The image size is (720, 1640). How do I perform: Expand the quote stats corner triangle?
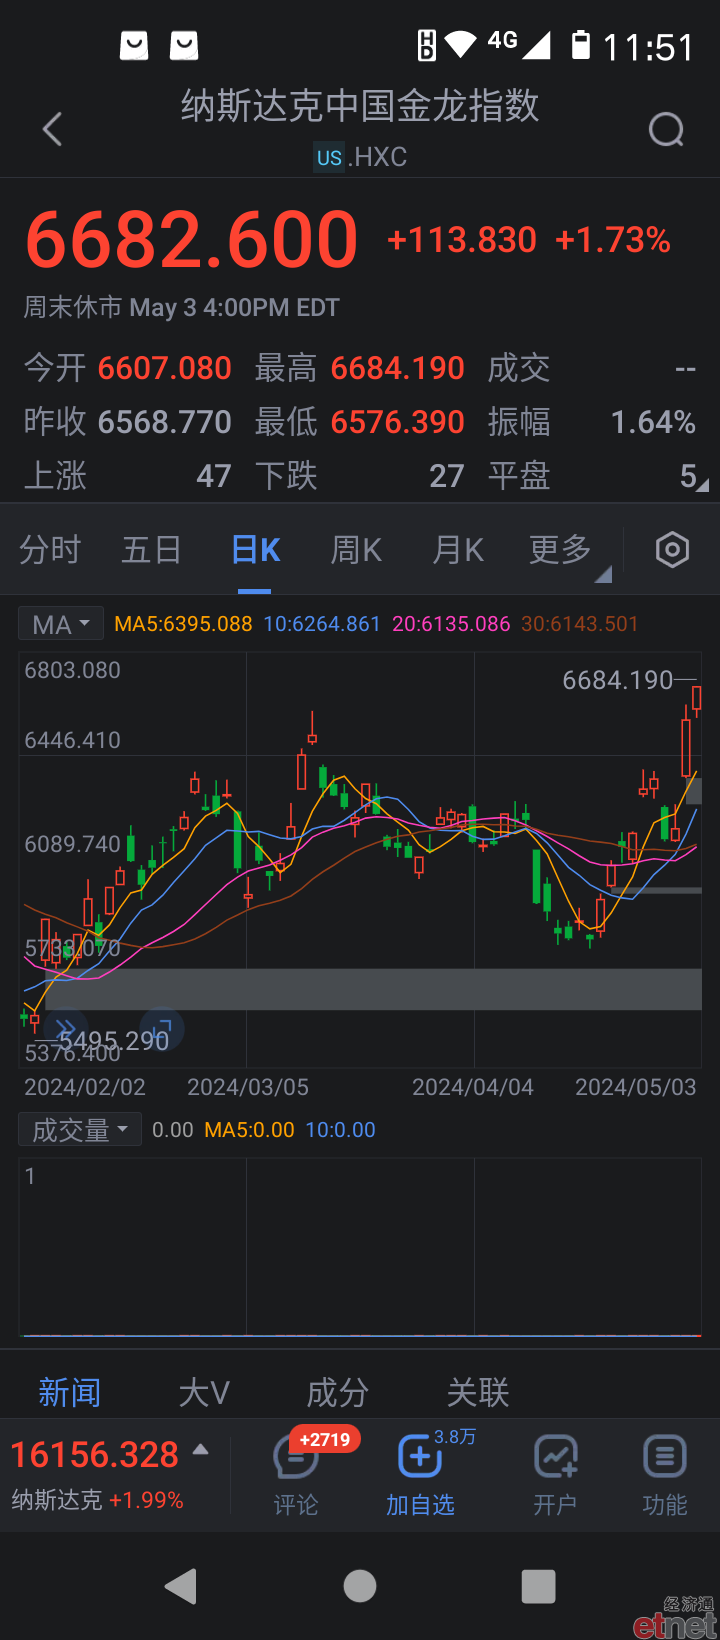702,485
